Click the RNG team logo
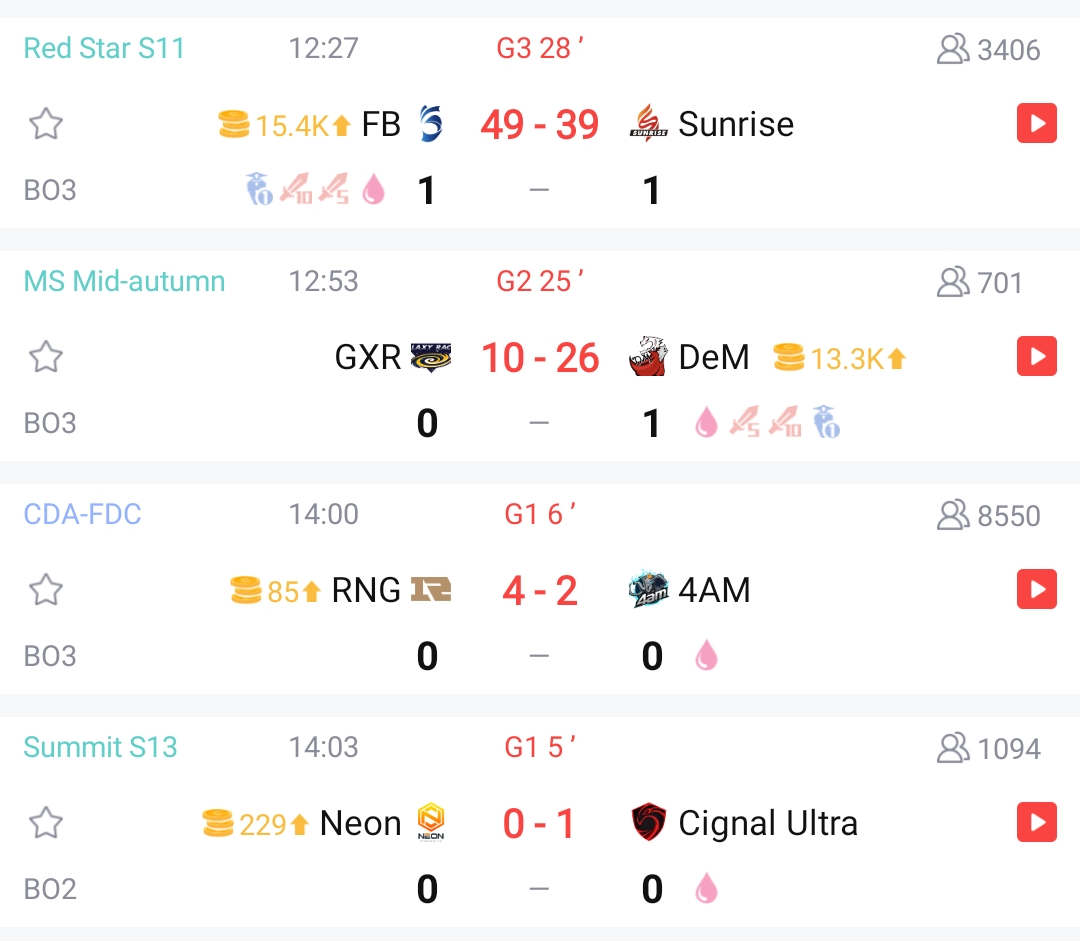Viewport: 1080px width, 941px height. point(431,590)
